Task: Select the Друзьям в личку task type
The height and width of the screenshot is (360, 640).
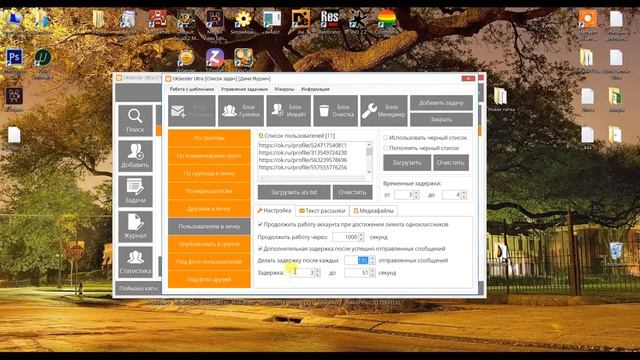Action: pos(209,209)
